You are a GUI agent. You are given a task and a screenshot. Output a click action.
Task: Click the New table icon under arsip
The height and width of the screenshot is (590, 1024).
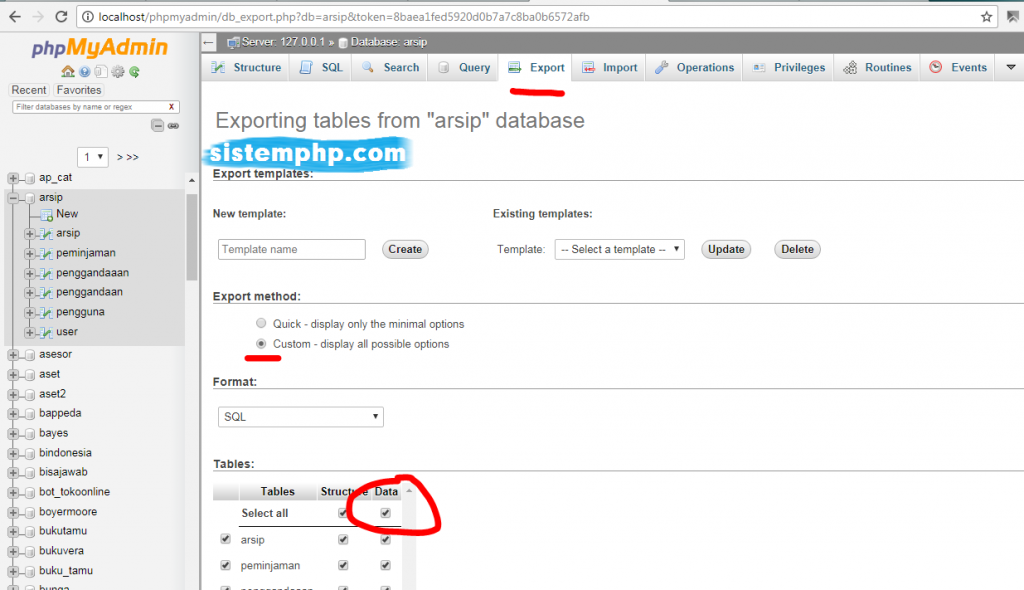(46, 215)
